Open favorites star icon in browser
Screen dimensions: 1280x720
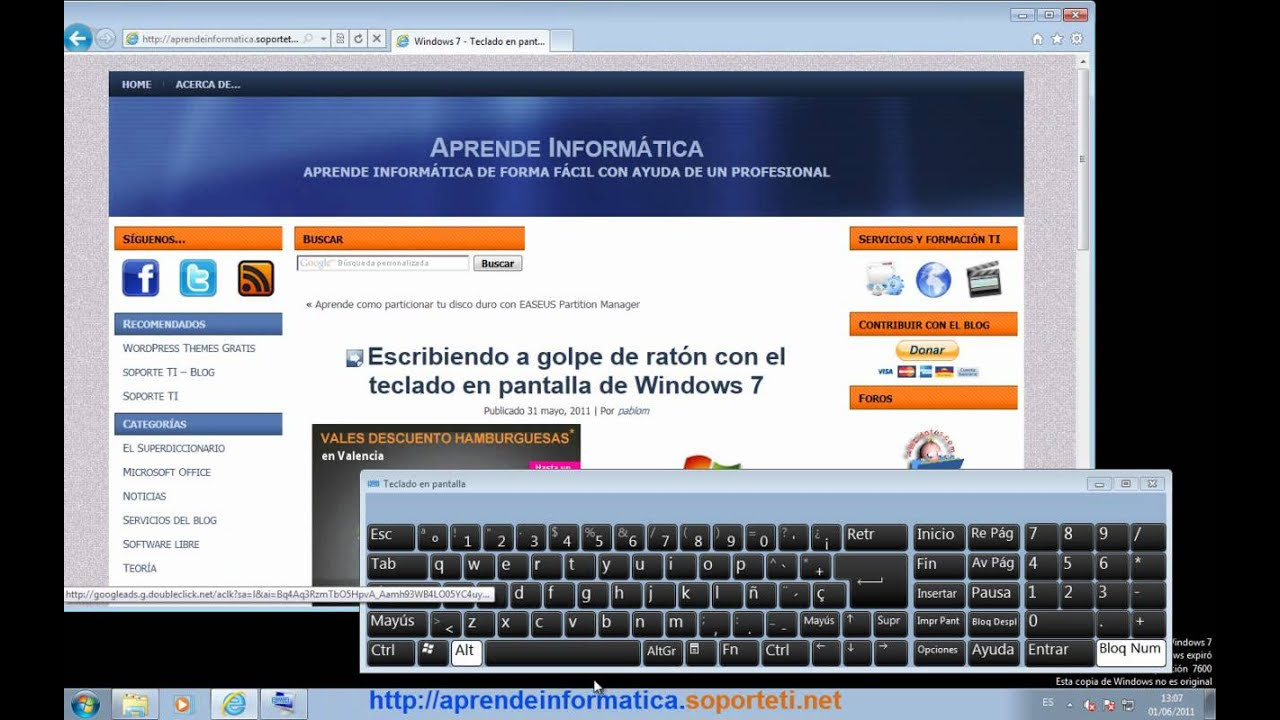click(x=1057, y=39)
